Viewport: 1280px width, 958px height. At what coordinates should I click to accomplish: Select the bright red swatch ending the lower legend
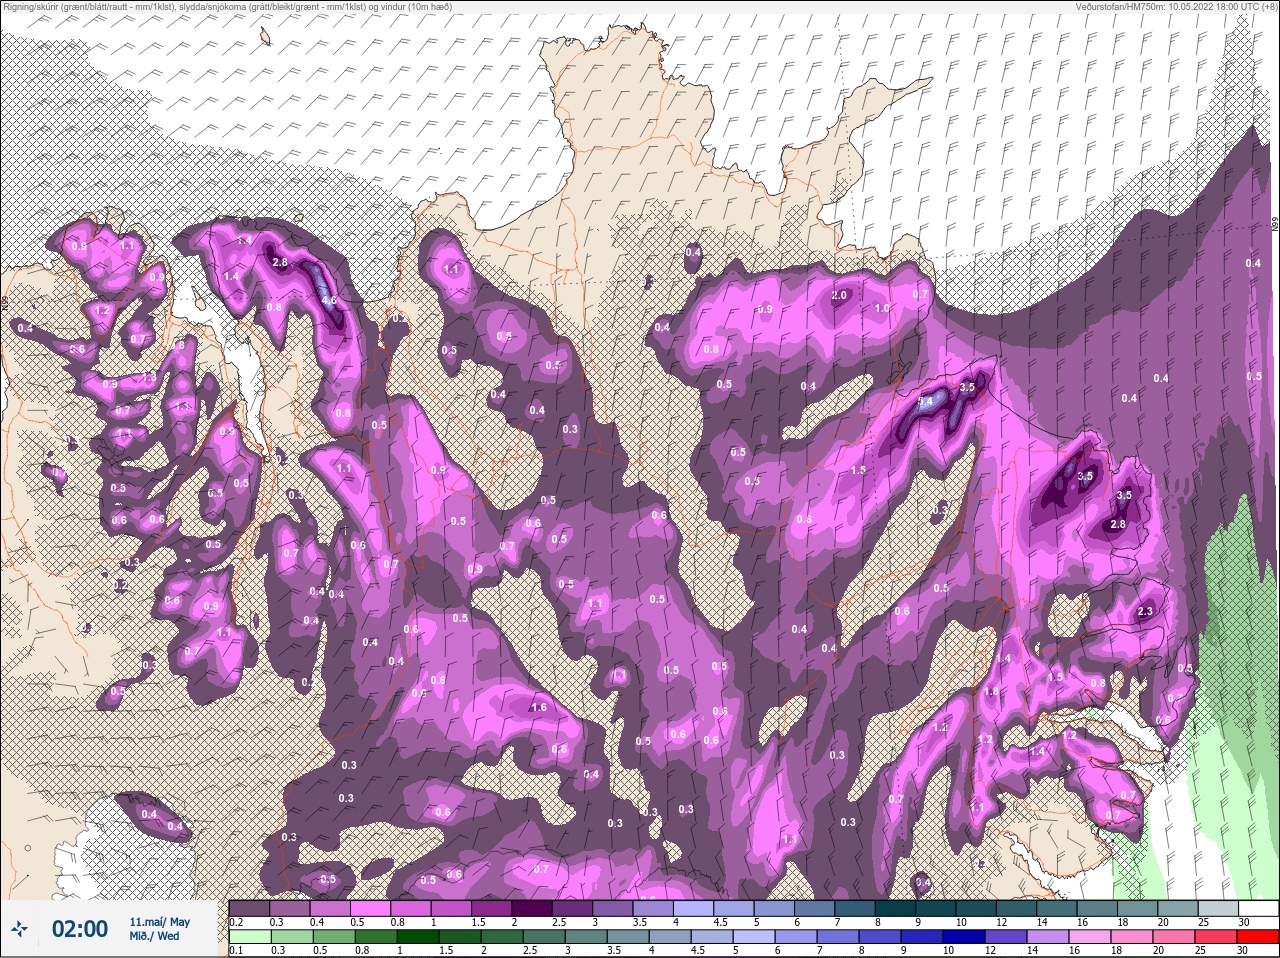(1260, 937)
